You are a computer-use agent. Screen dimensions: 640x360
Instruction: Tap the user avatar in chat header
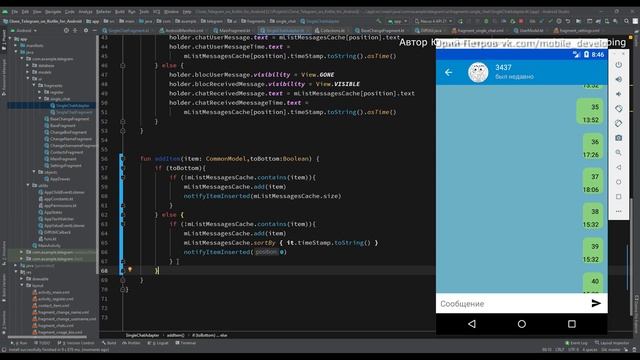click(x=478, y=72)
